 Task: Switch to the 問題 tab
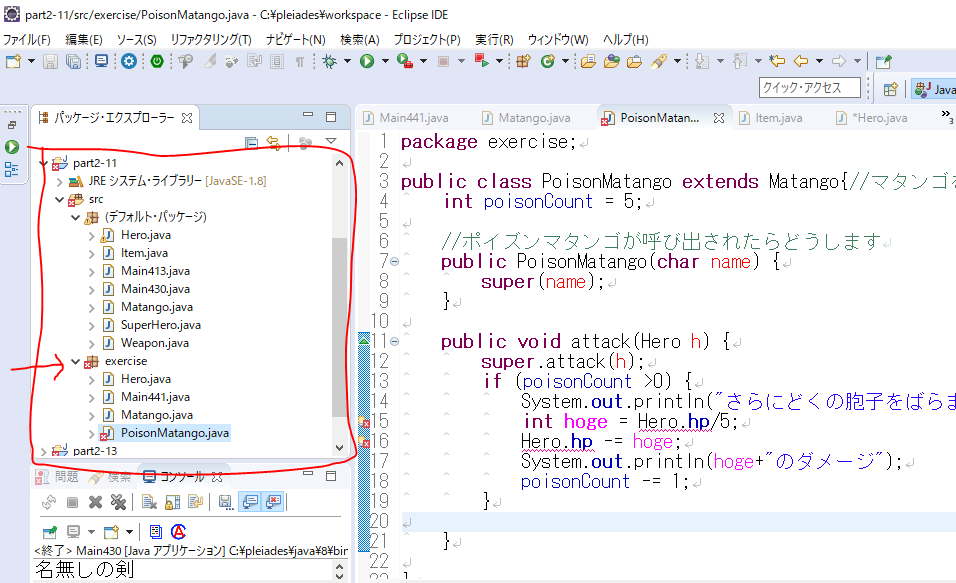point(66,477)
